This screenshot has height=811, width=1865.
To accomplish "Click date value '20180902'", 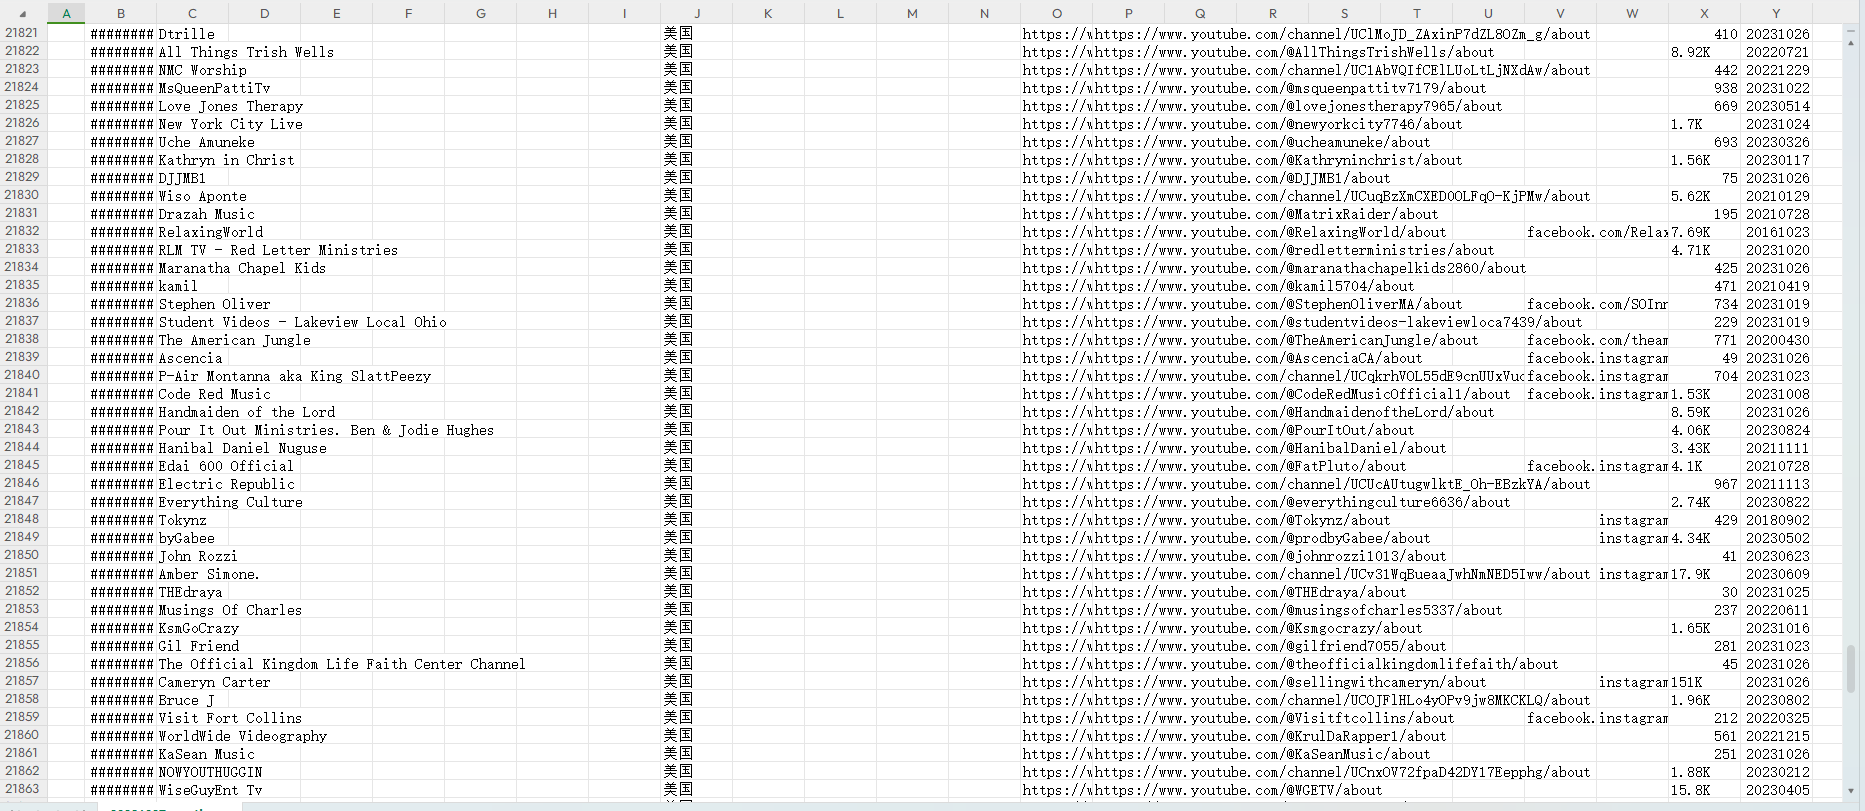I will 1777,520.
